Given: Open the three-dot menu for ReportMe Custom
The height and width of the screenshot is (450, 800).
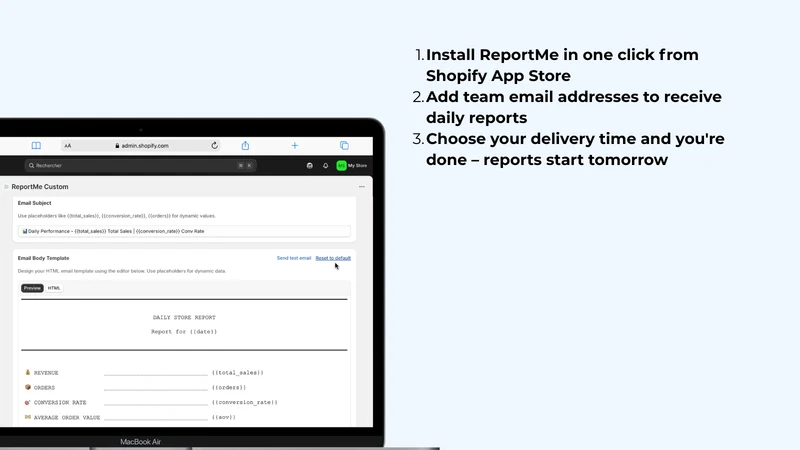Looking at the screenshot, I should [362, 187].
